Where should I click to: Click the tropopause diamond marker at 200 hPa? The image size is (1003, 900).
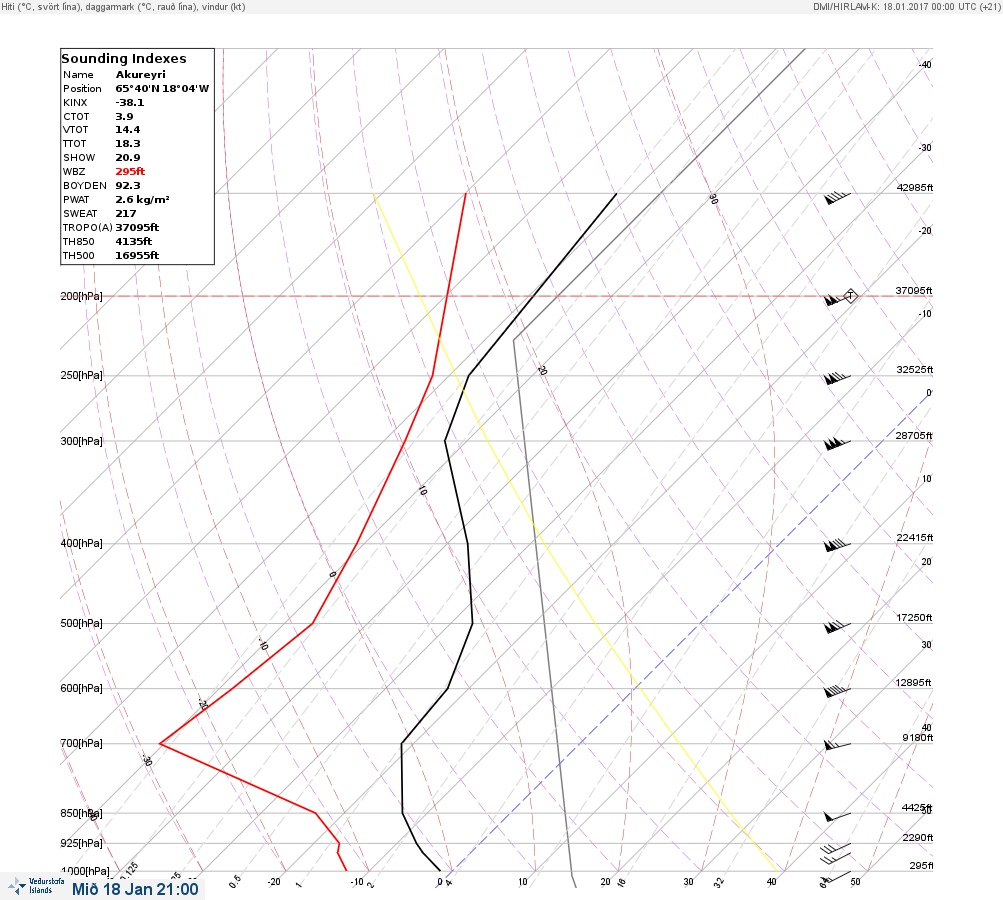tap(850, 296)
